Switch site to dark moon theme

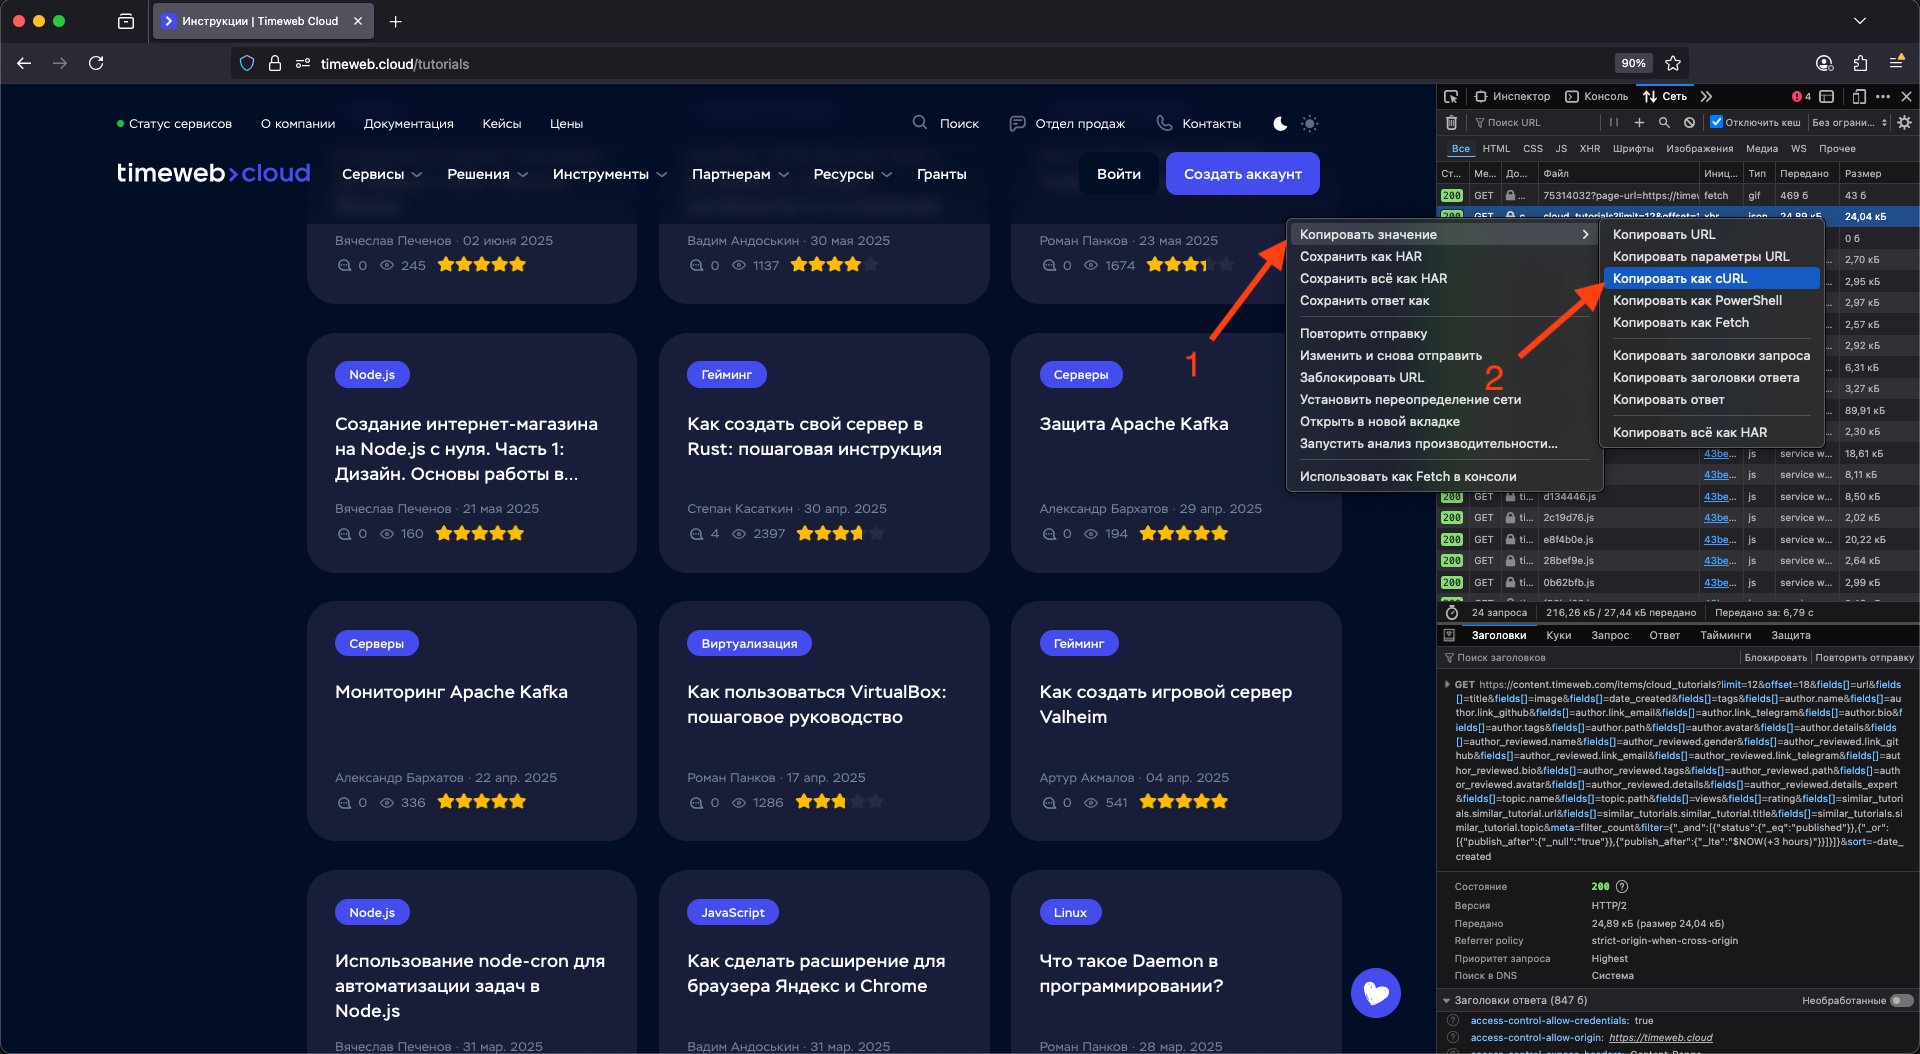tap(1280, 123)
